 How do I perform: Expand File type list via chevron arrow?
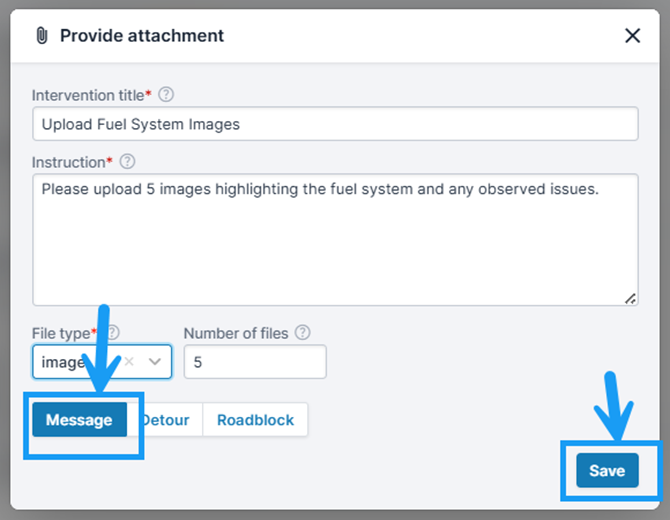(x=155, y=362)
